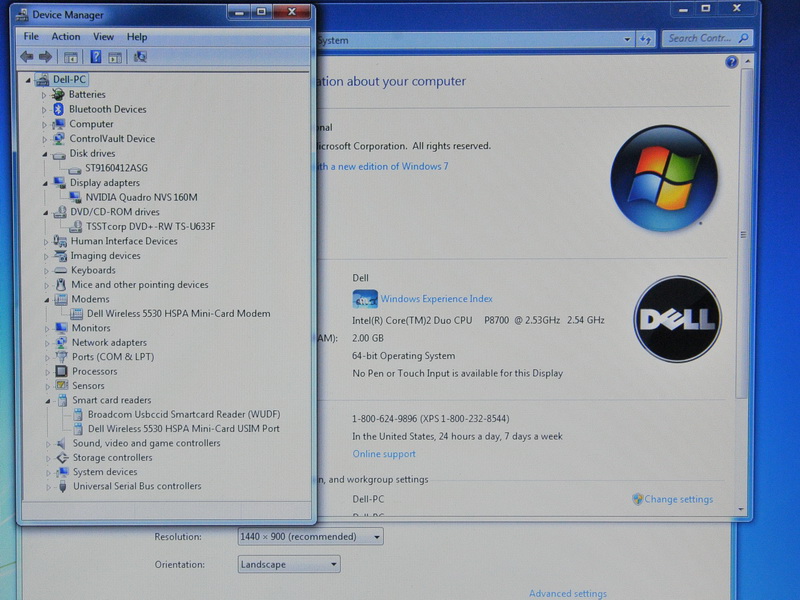Open Advanced settings link
Viewport: 800px width, 600px height.
(x=568, y=593)
